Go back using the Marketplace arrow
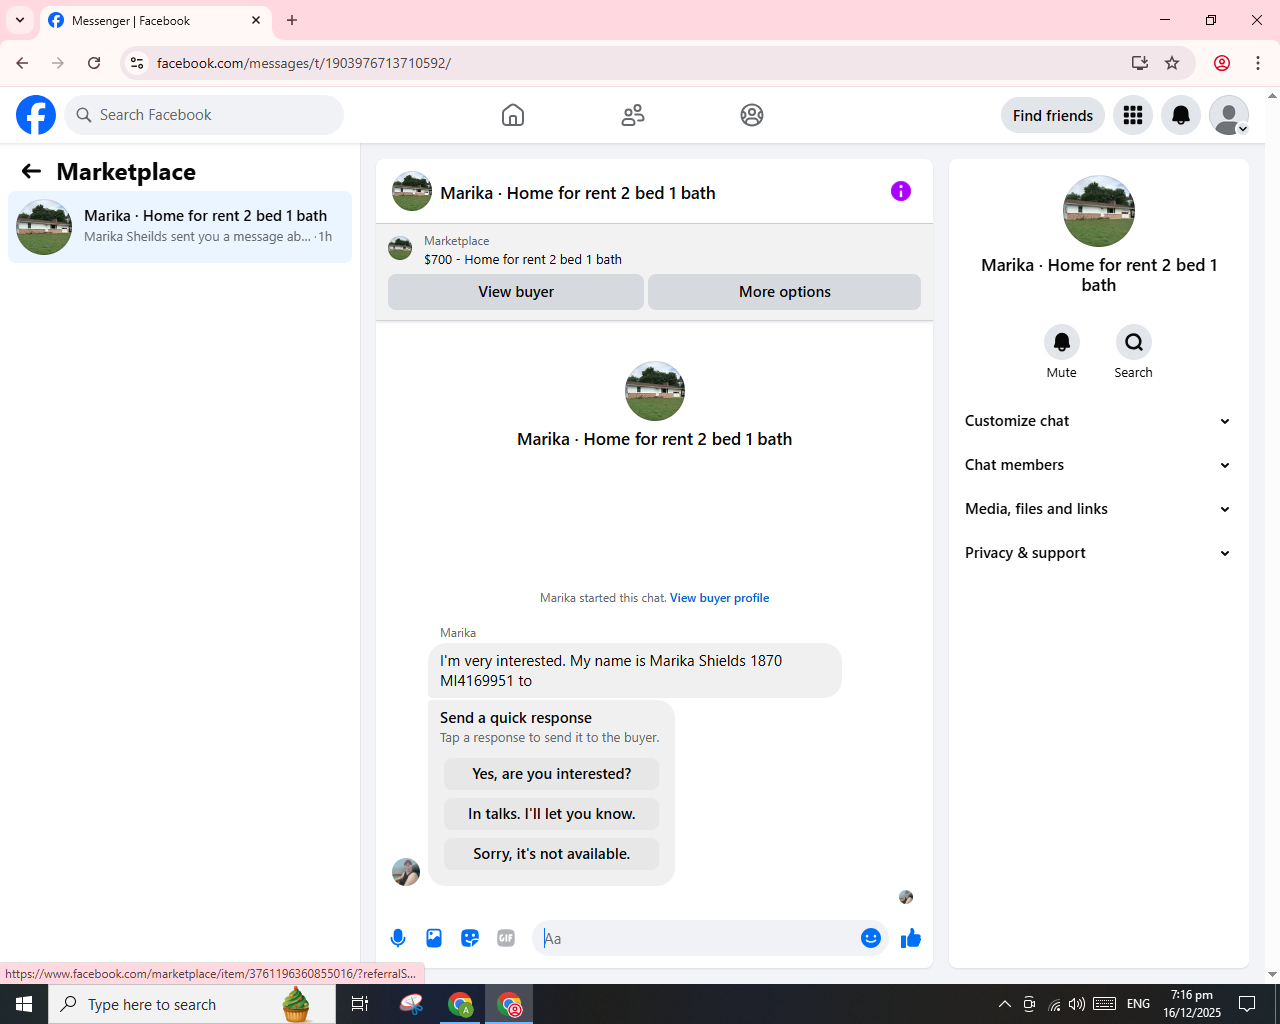 pyautogui.click(x=31, y=172)
